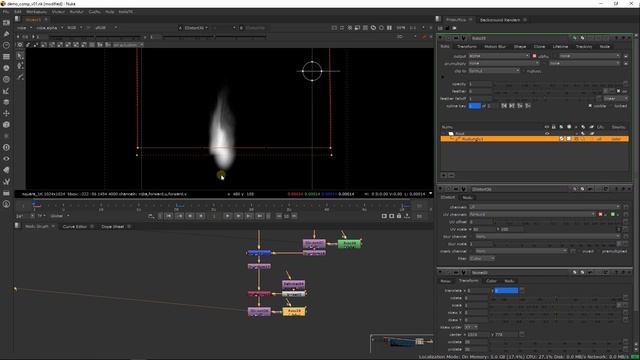Select the Roto selection arrow tool
The height and width of the screenshot is (360, 640).
click(x=20, y=56)
